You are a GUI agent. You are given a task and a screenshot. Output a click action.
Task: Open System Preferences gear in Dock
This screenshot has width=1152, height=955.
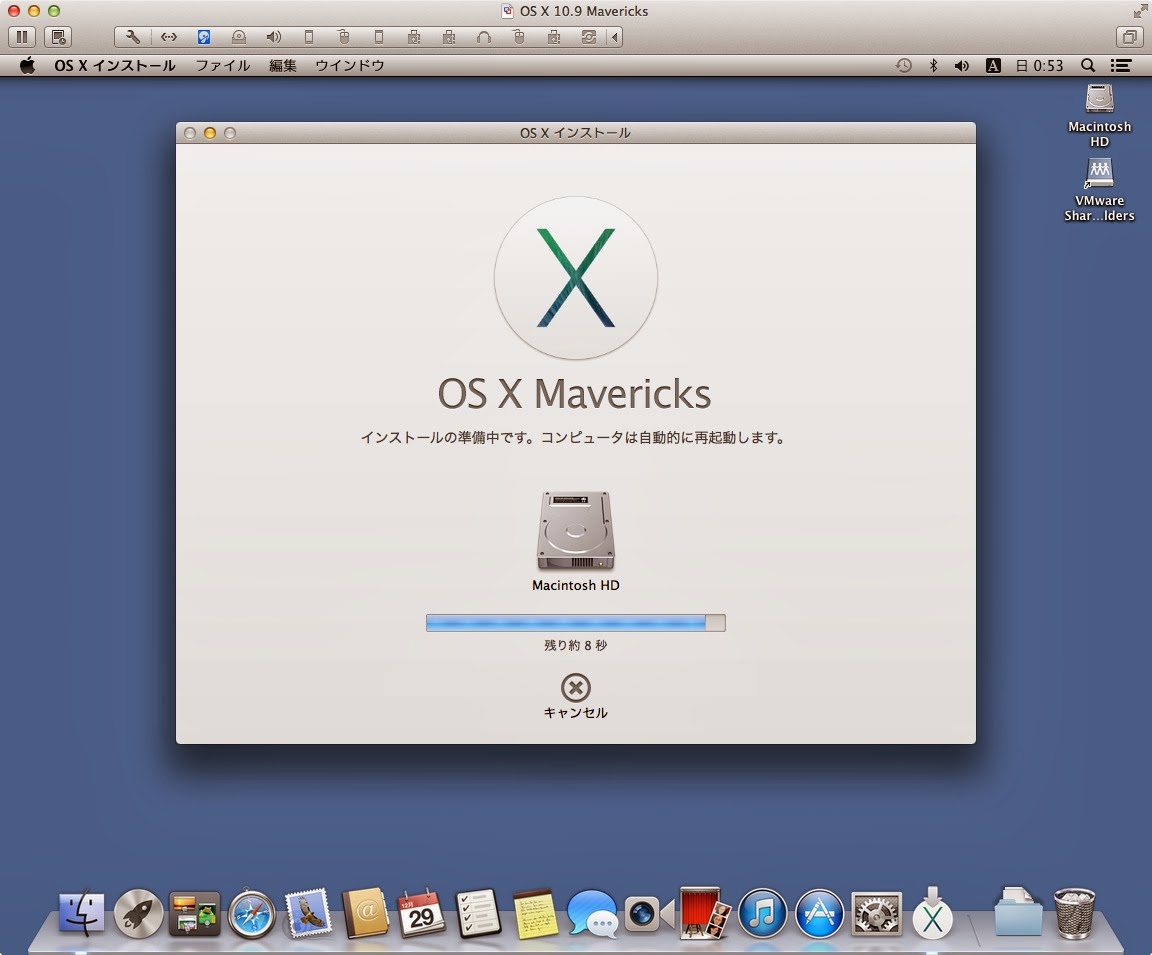point(876,913)
